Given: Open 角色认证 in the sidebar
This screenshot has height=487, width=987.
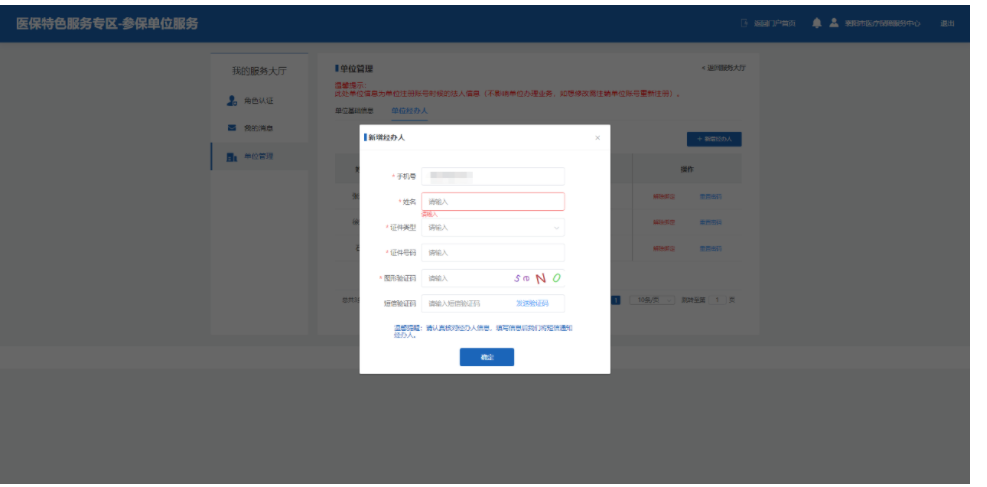Looking at the screenshot, I should point(259,101).
